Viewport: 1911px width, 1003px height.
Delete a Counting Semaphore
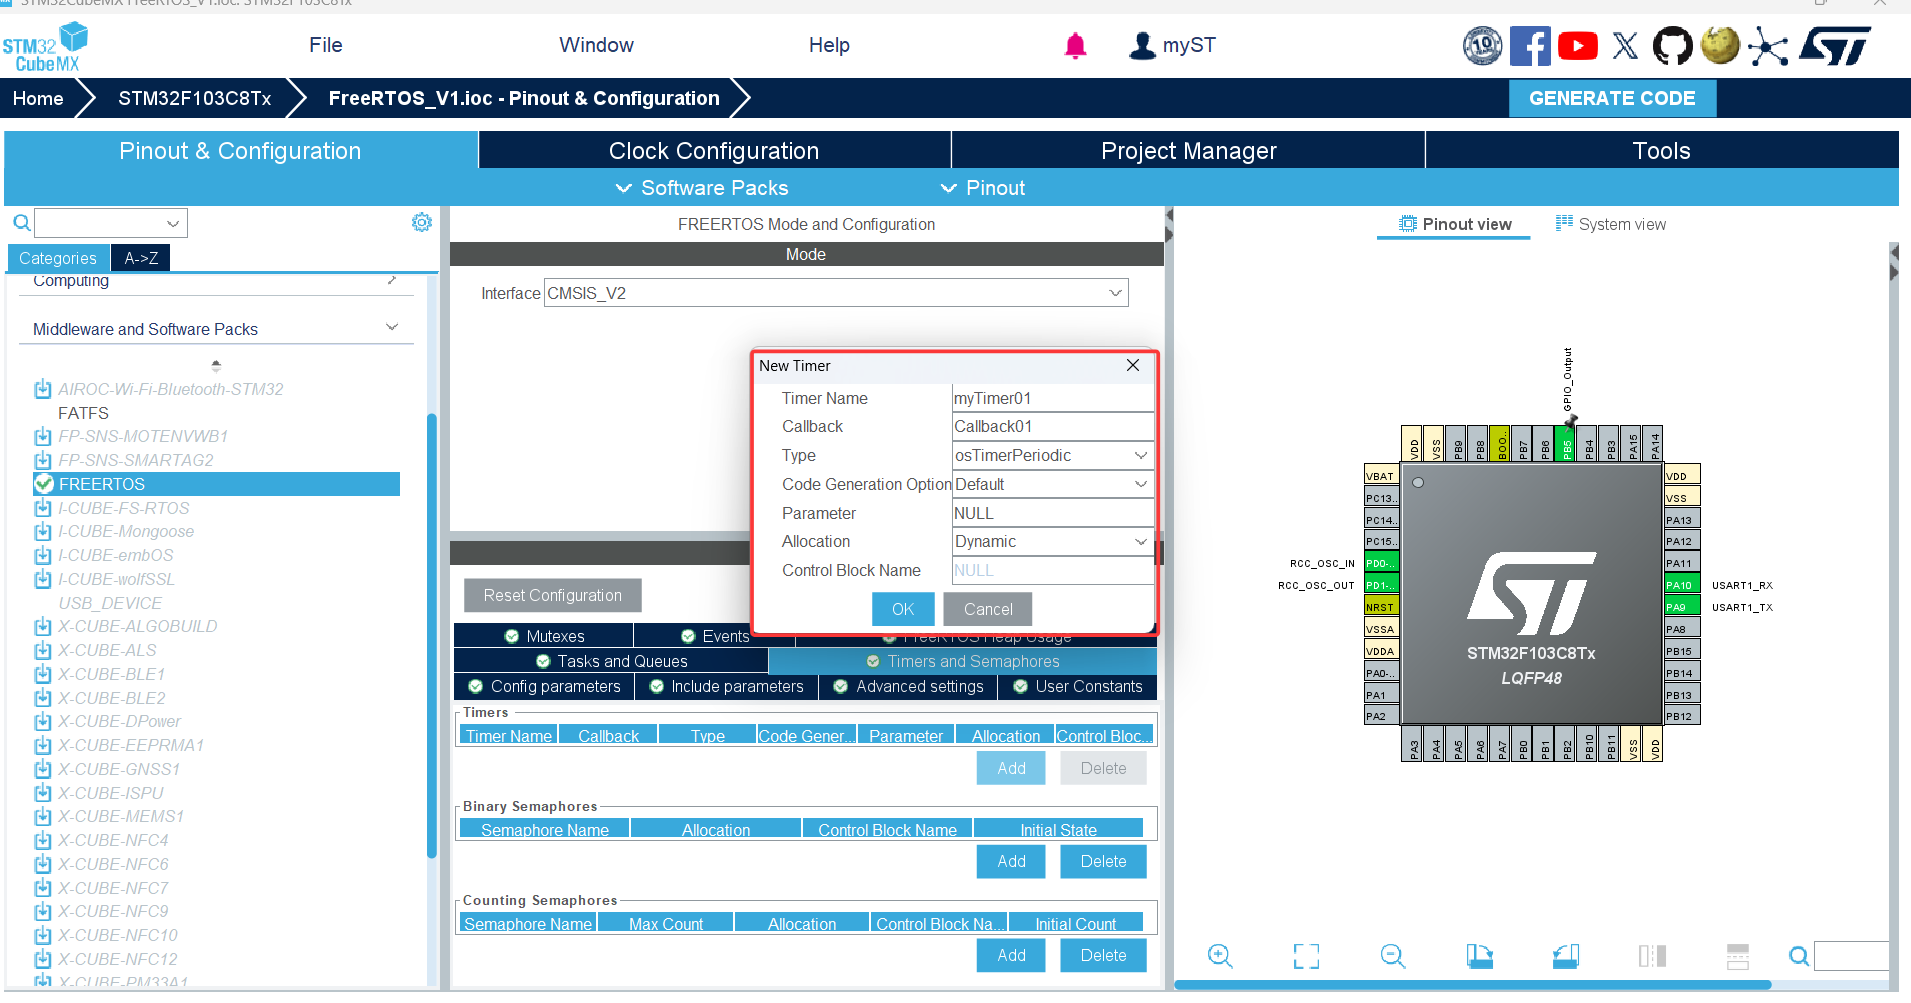pyautogui.click(x=1103, y=955)
